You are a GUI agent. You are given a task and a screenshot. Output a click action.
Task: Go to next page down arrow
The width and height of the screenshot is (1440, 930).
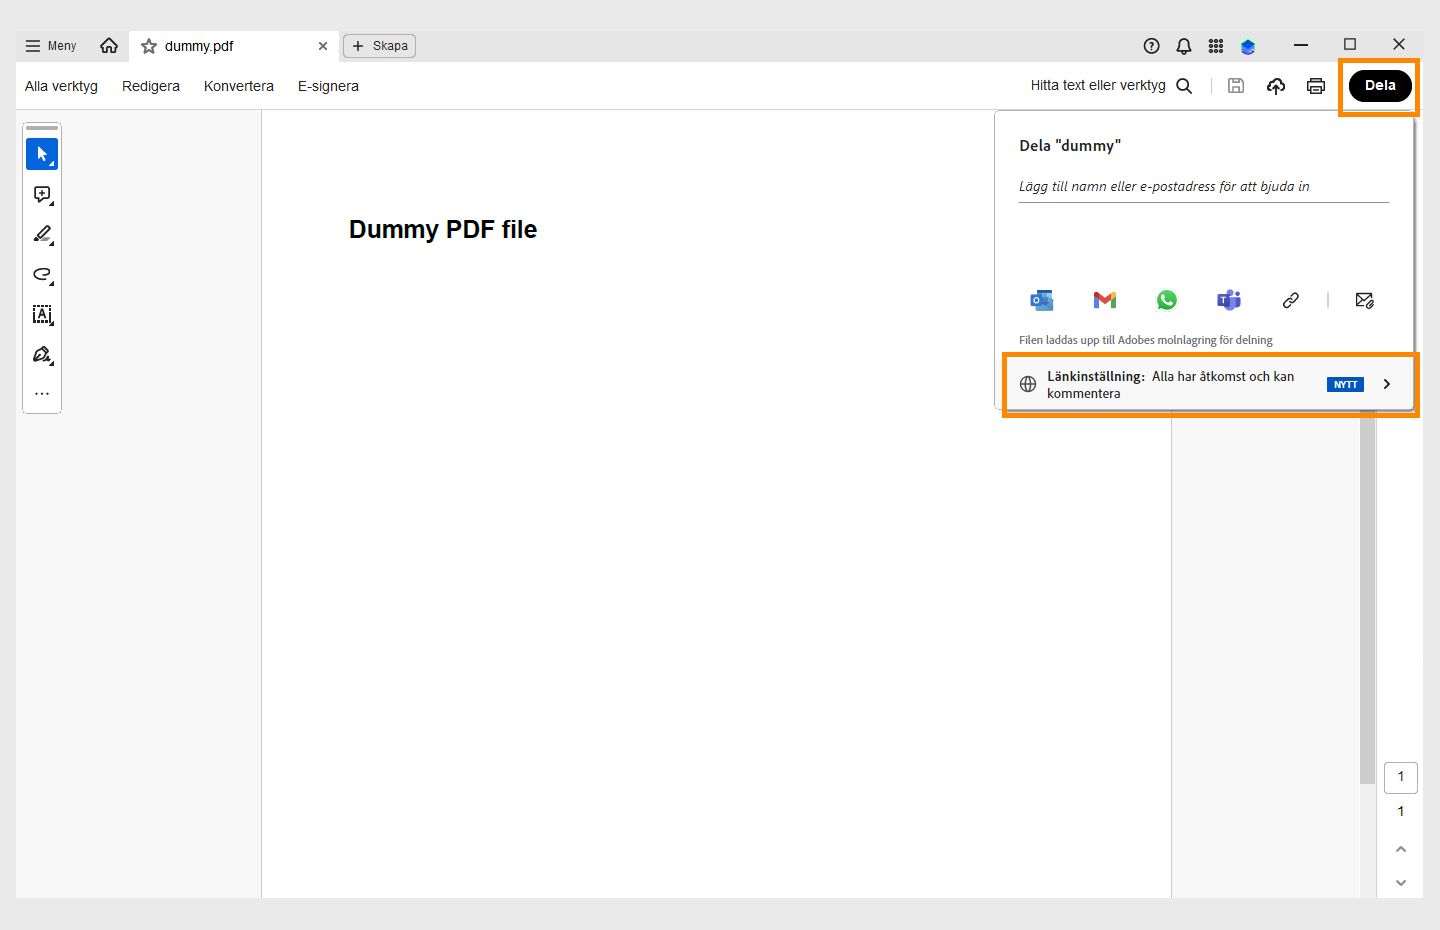(x=1401, y=883)
